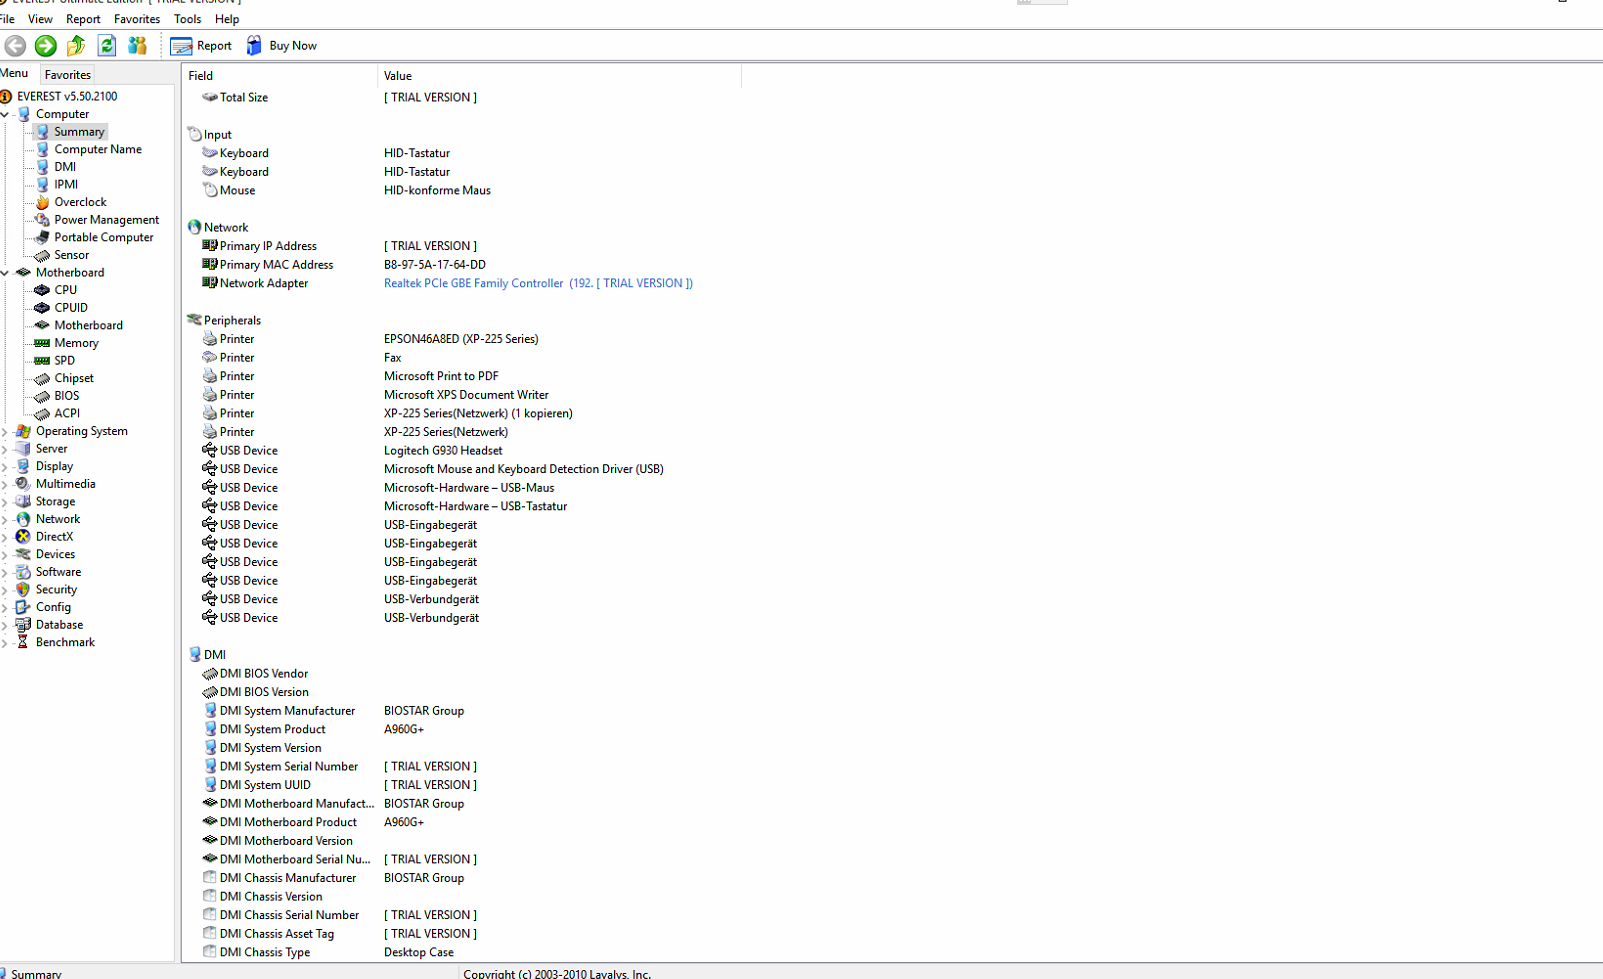
Task: Select the DMI Chassis Type row
Action: (463, 952)
